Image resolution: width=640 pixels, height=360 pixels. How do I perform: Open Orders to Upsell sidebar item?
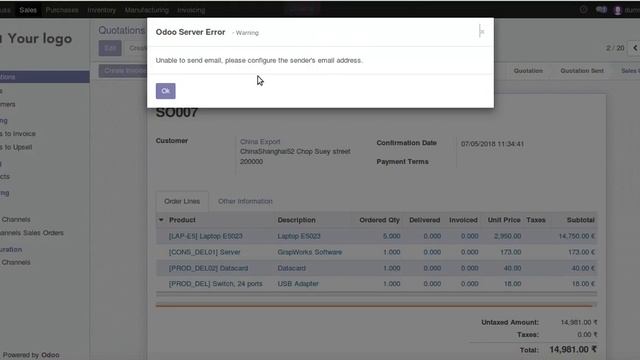16,147
